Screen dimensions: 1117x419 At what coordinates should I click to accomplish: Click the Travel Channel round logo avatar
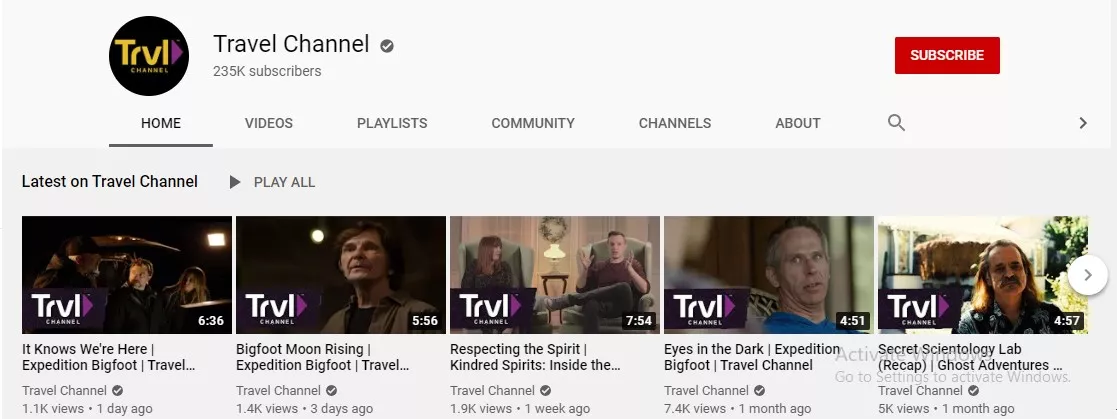(x=149, y=56)
